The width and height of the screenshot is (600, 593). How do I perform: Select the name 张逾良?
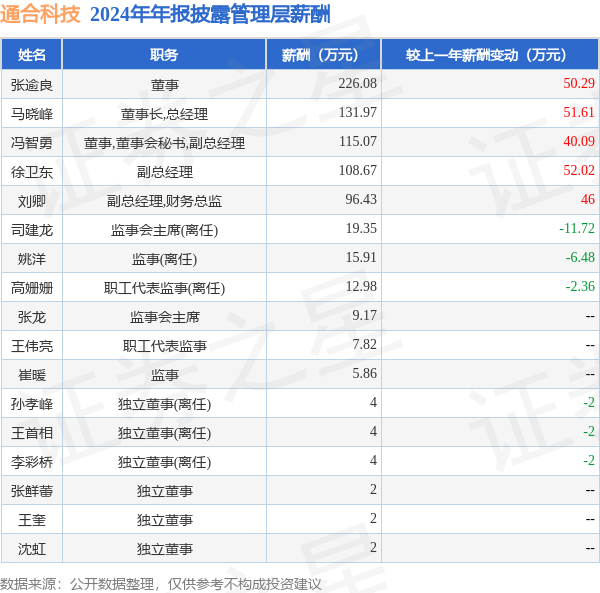click(x=31, y=85)
